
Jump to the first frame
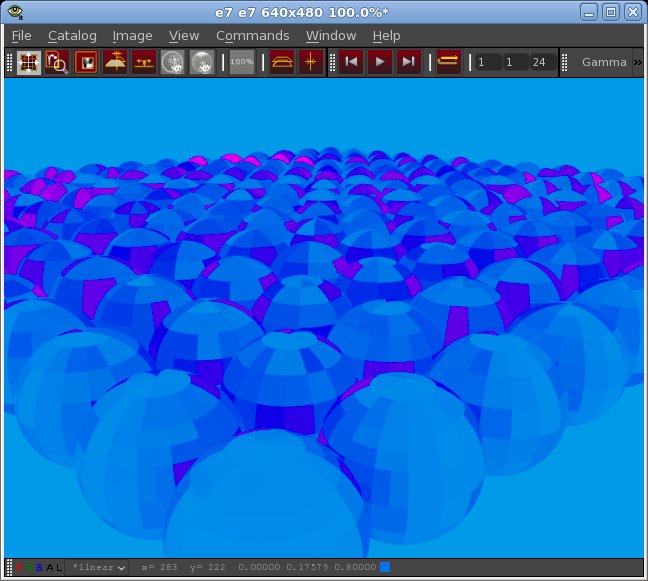351,62
